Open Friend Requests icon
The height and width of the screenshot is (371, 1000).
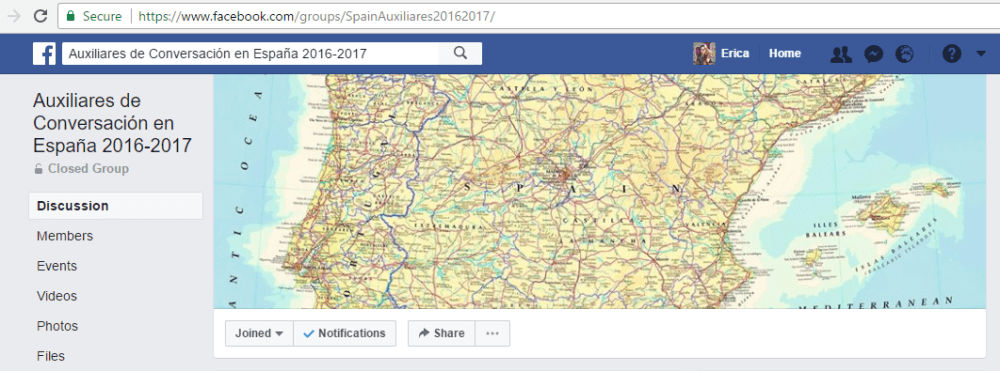[x=841, y=54]
